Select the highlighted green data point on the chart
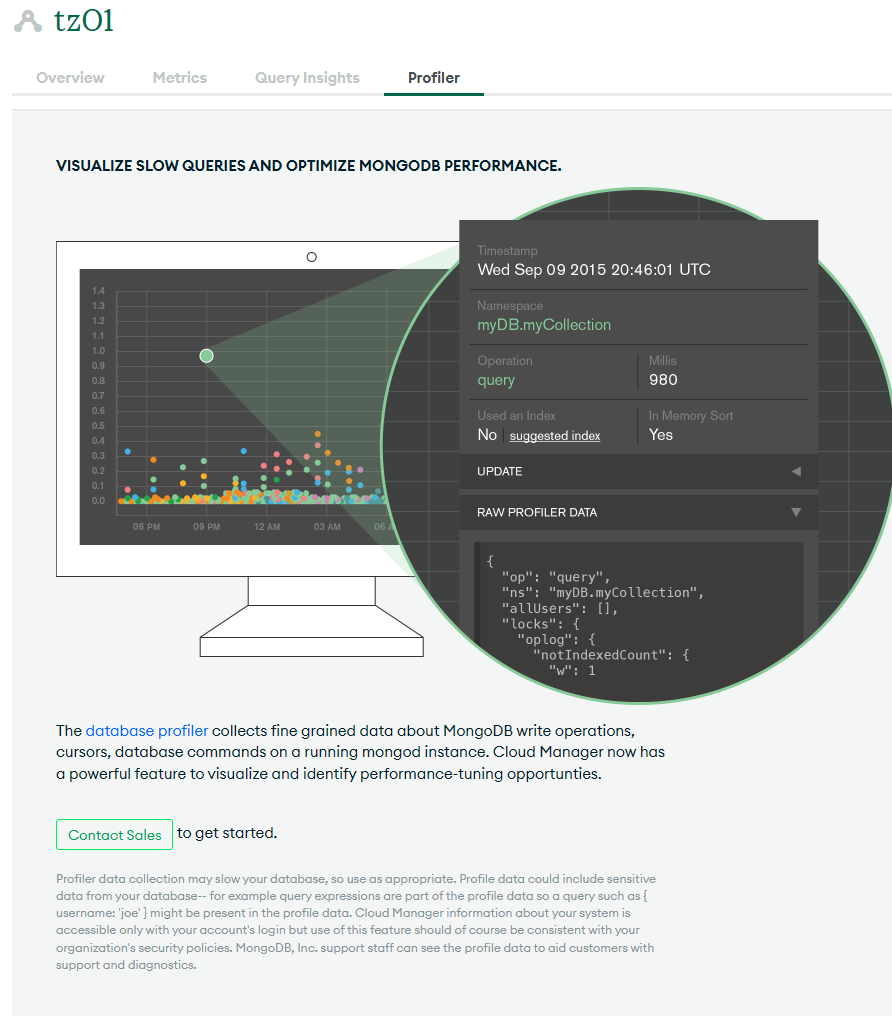This screenshot has width=892, height=1016. tap(206, 356)
